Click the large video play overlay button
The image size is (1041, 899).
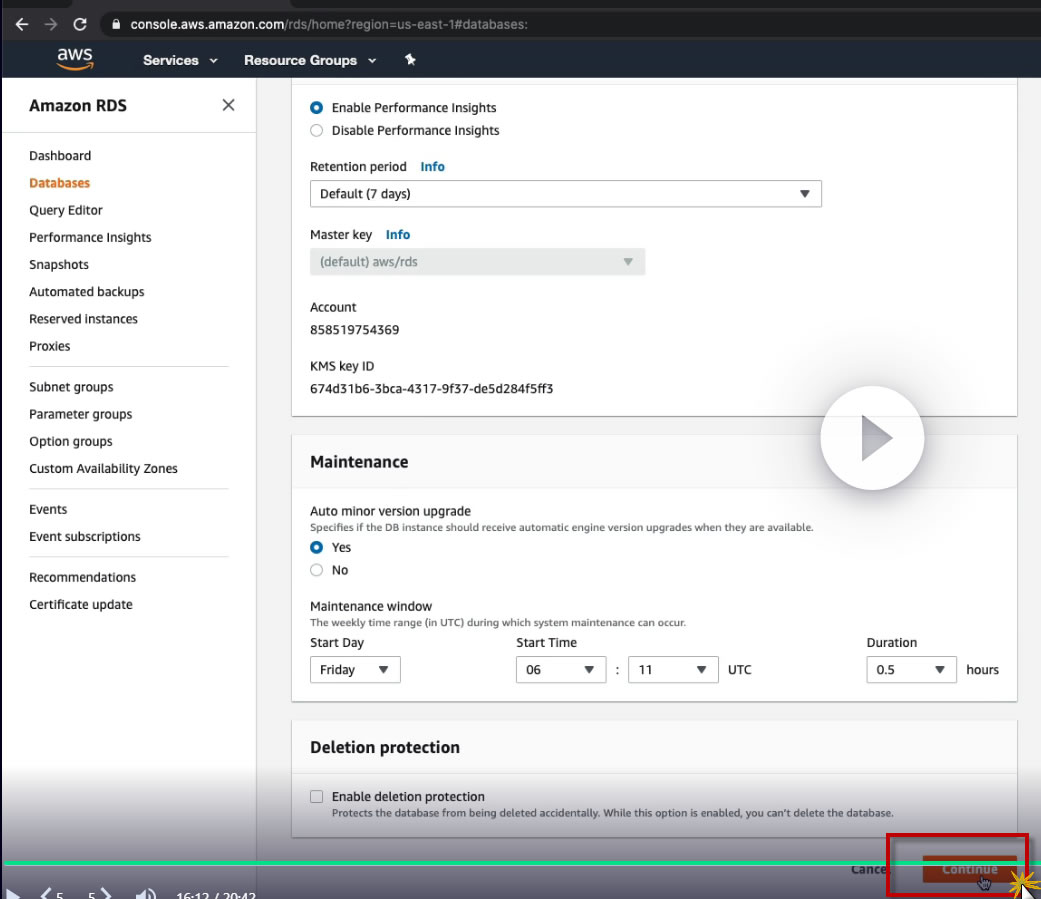pyautogui.click(x=872, y=438)
